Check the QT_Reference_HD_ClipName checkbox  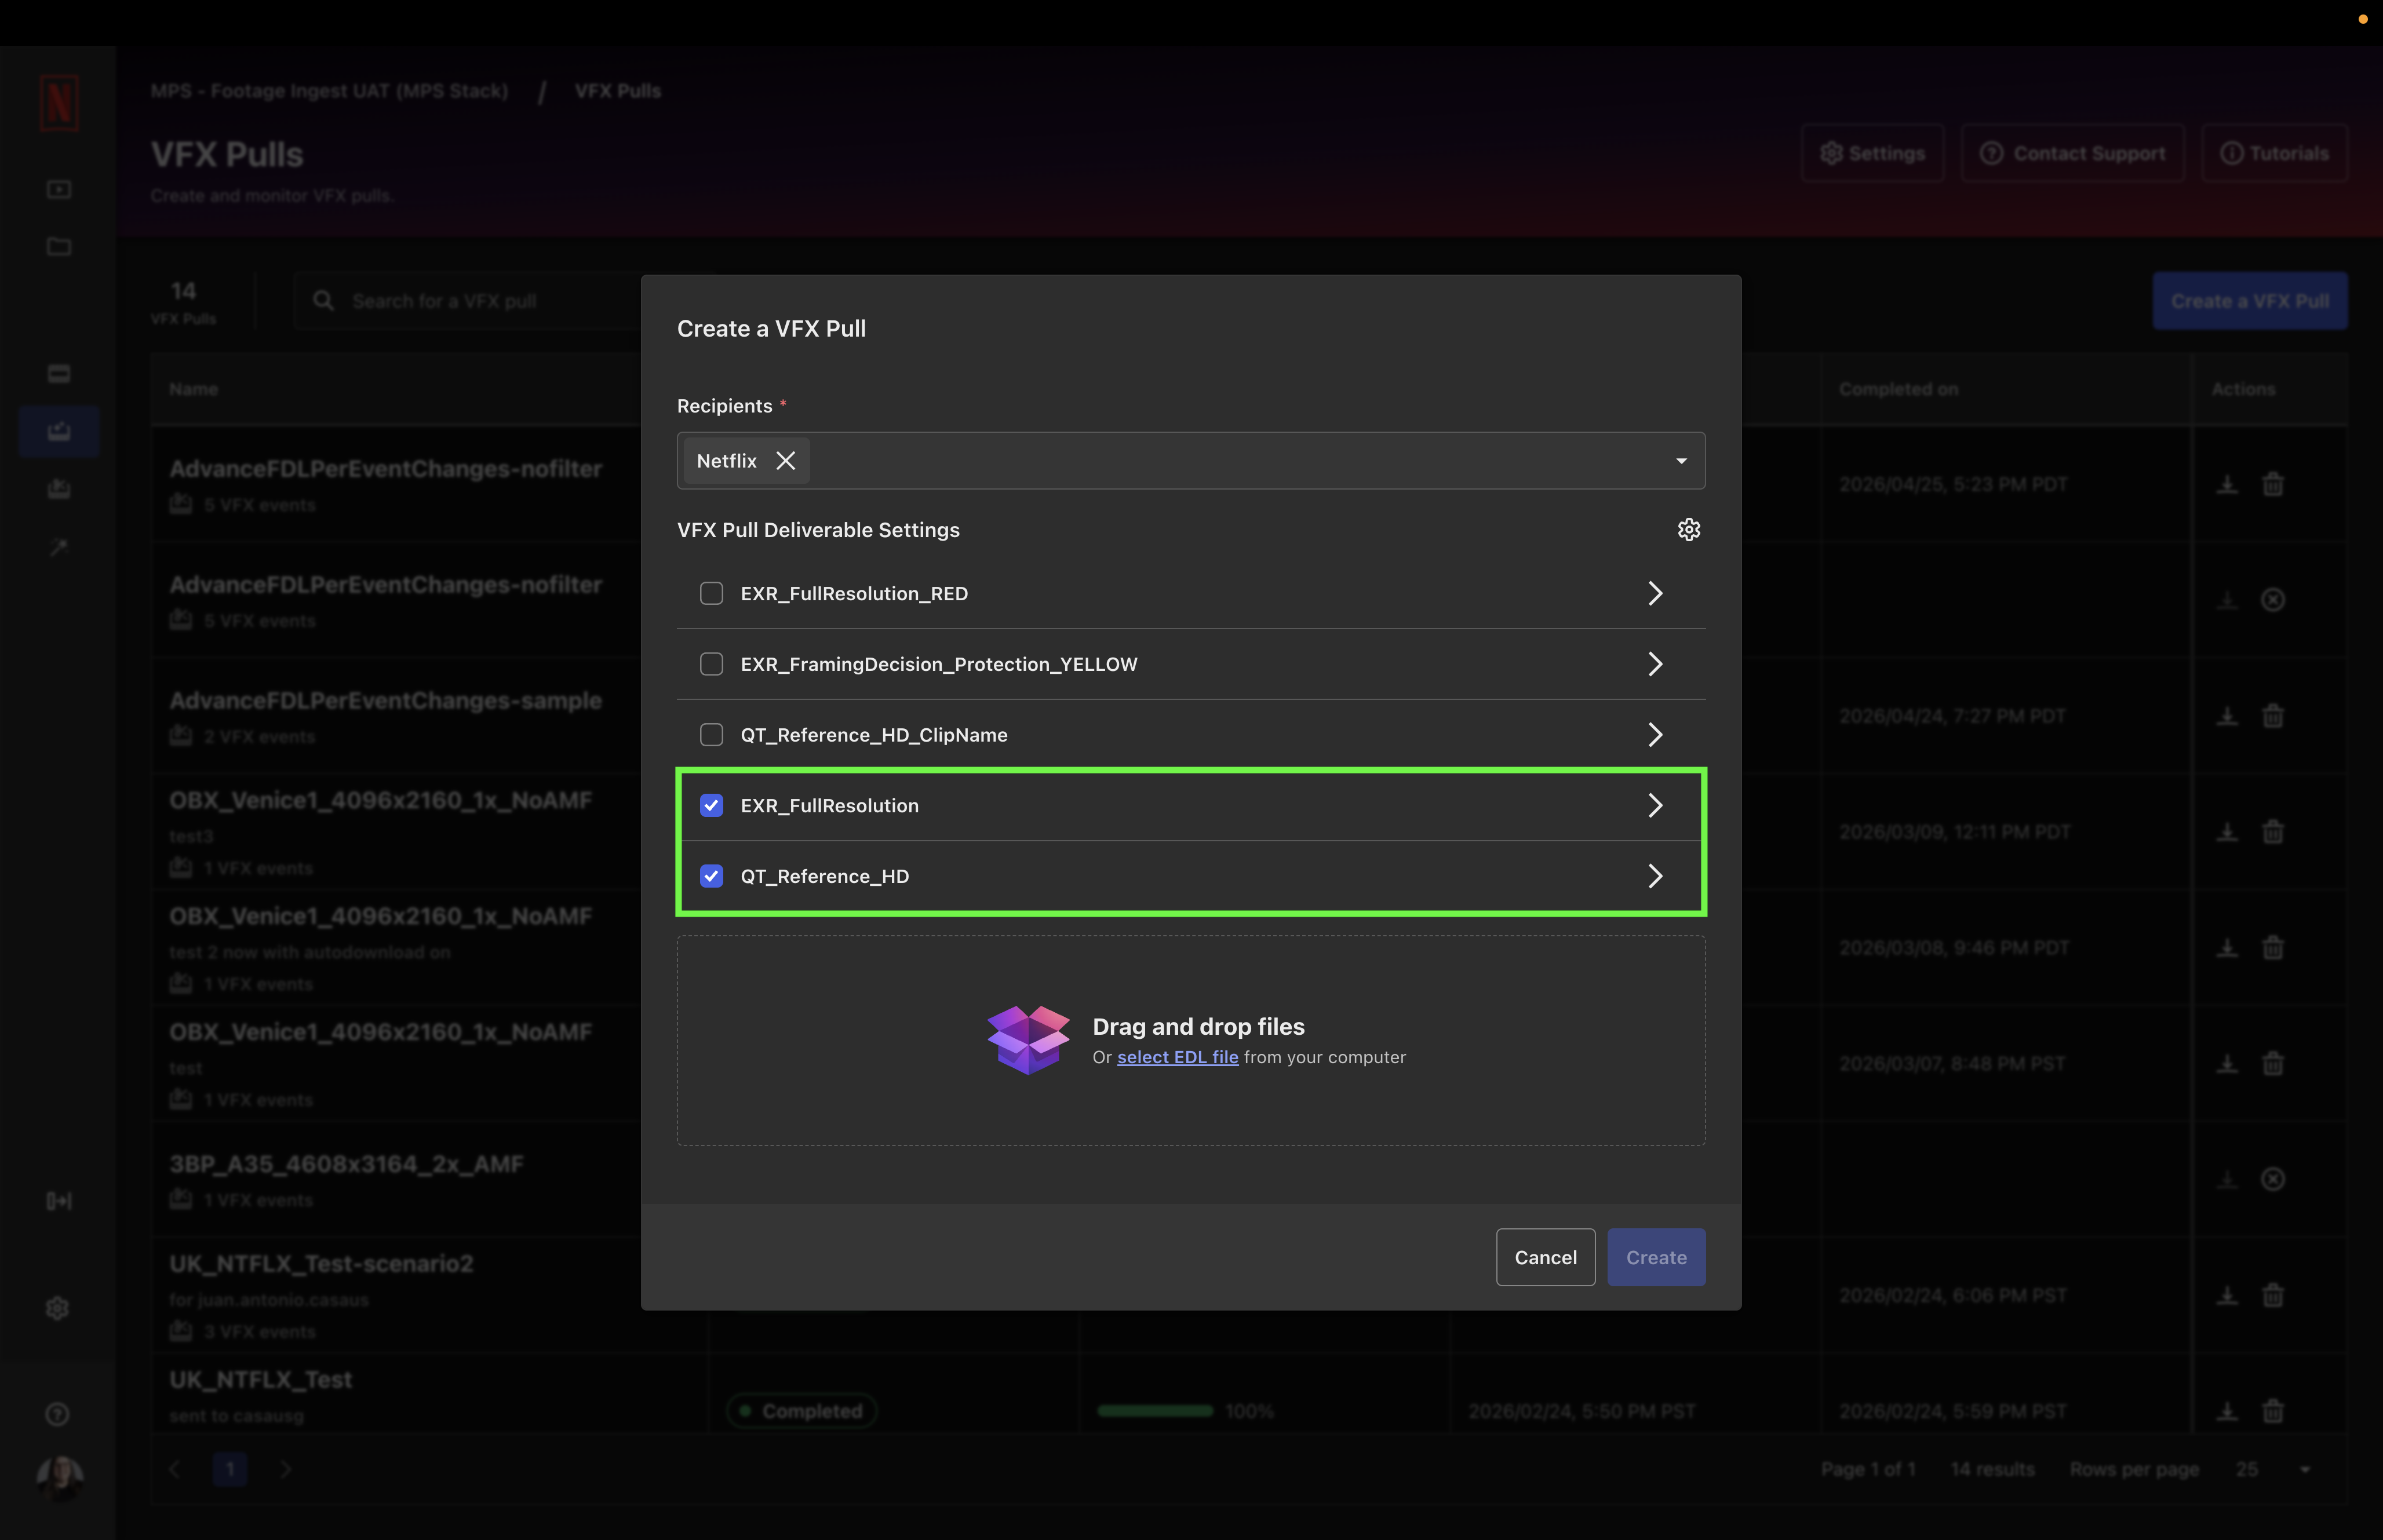click(711, 735)
